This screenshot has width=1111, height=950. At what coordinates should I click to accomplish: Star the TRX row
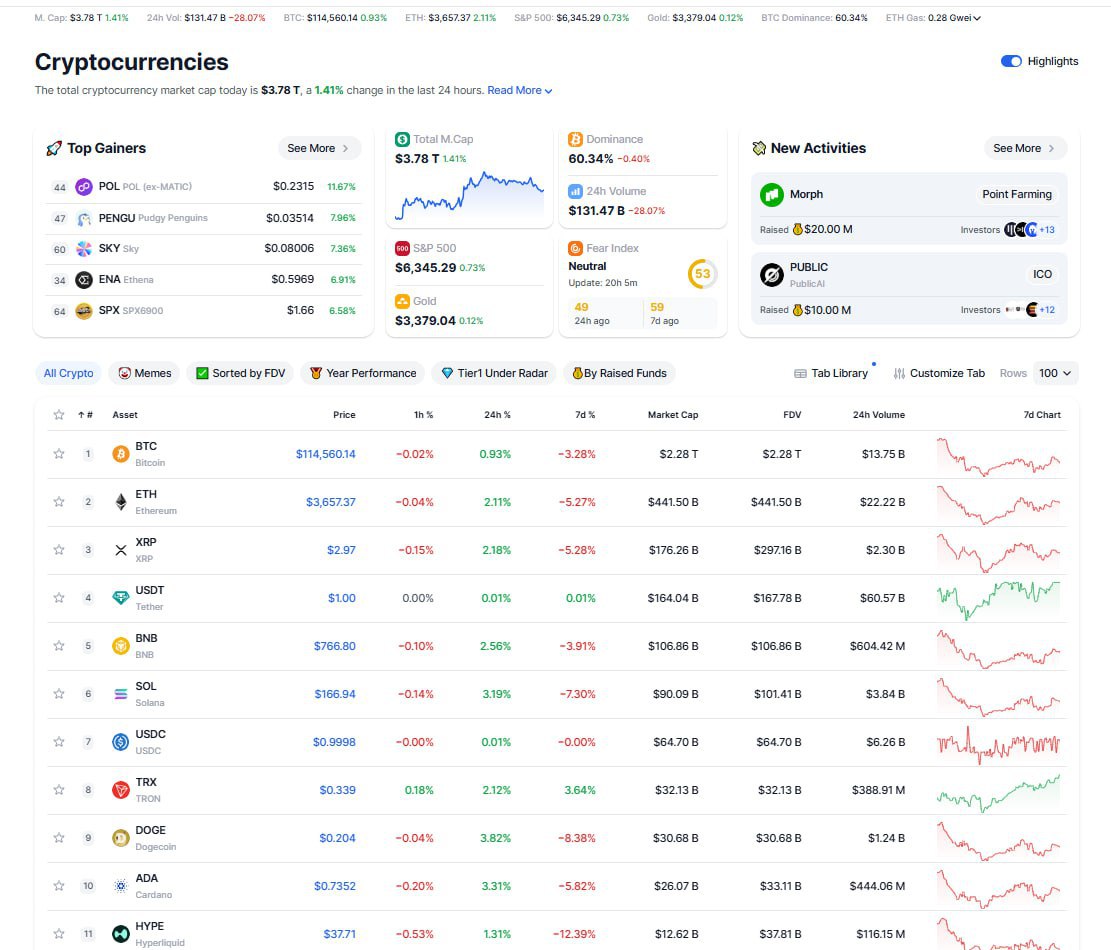[59, 790]
